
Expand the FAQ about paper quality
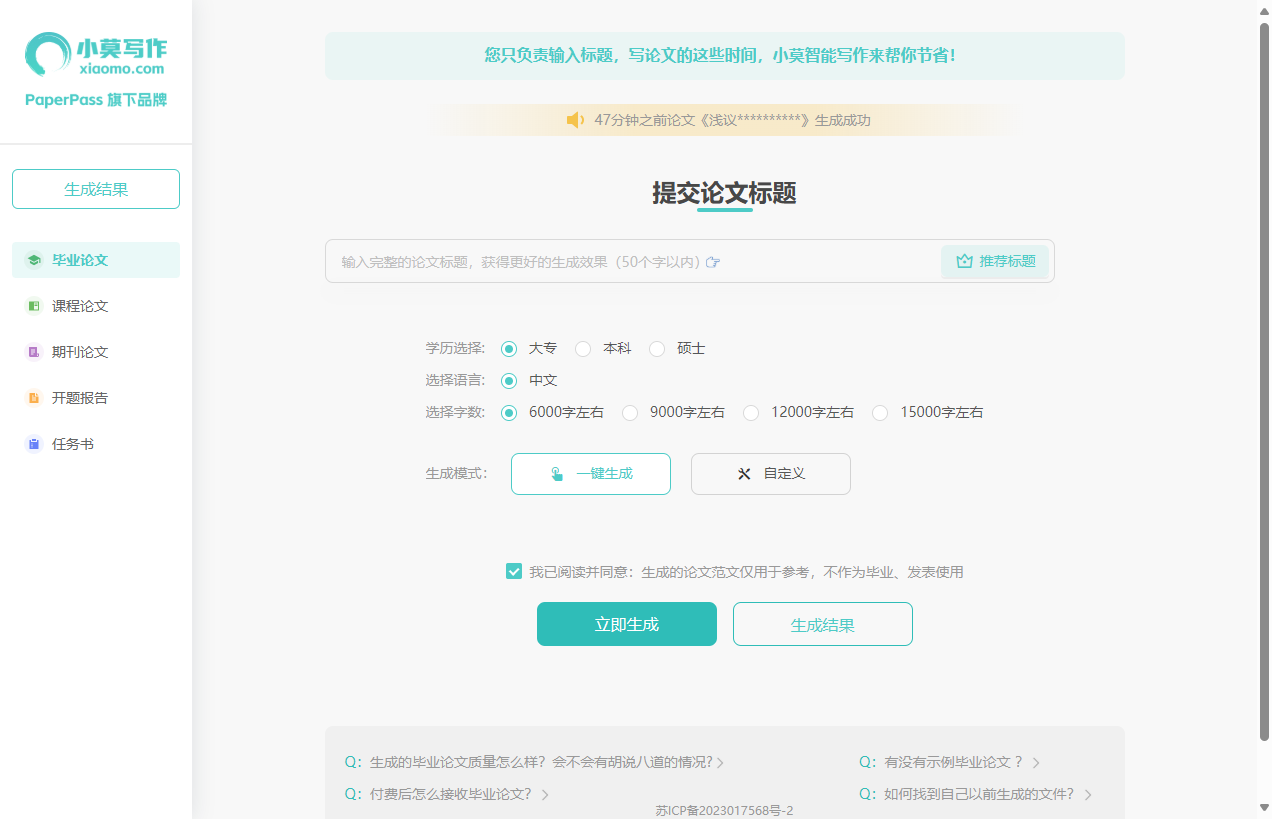533,761
